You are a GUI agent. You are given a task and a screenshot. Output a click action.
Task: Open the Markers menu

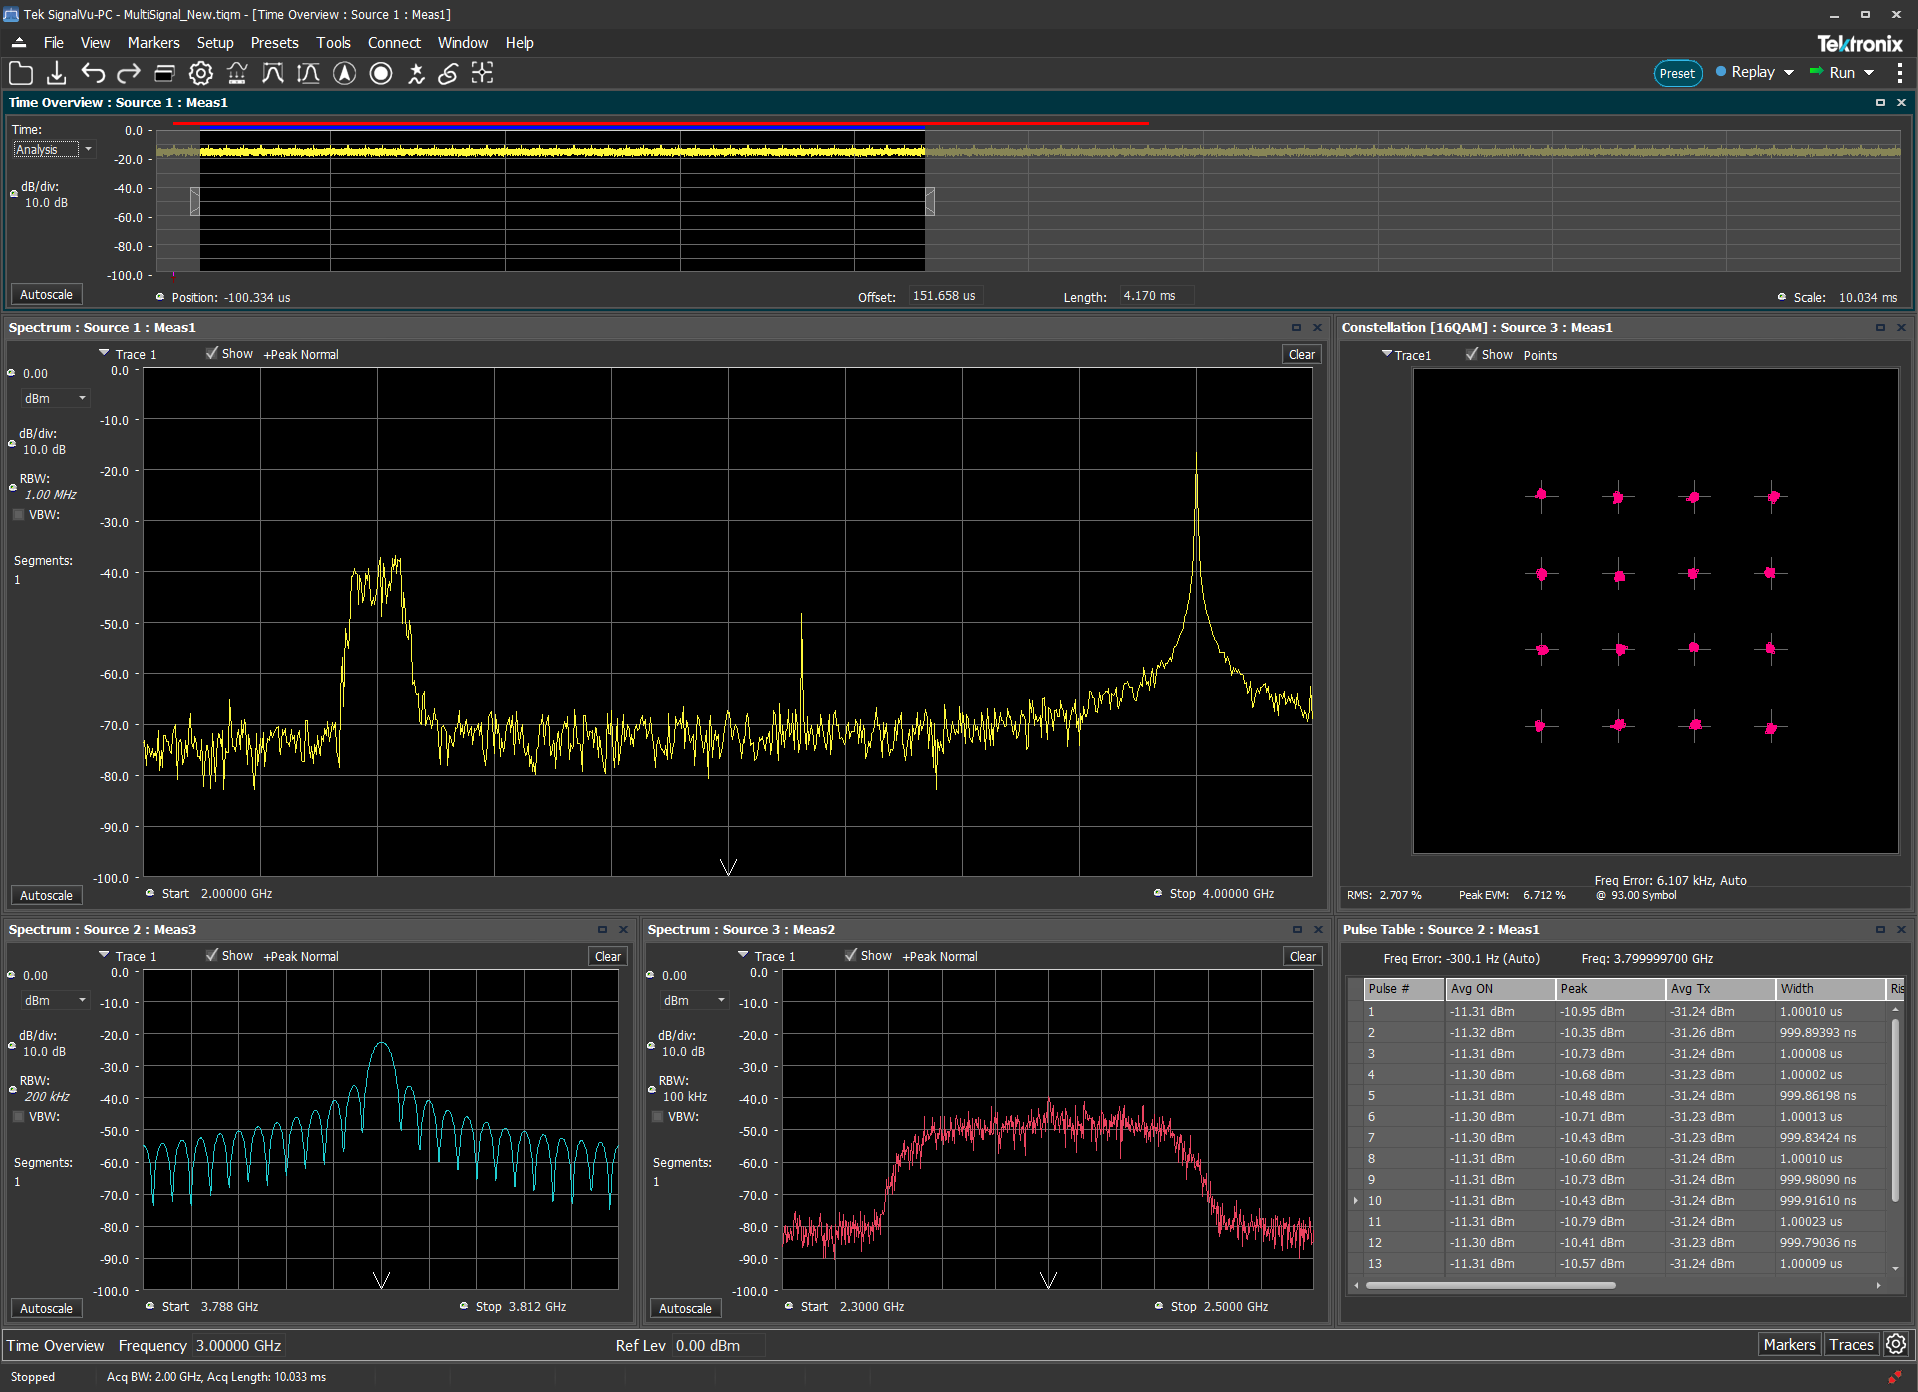click(x=153, y=43)
